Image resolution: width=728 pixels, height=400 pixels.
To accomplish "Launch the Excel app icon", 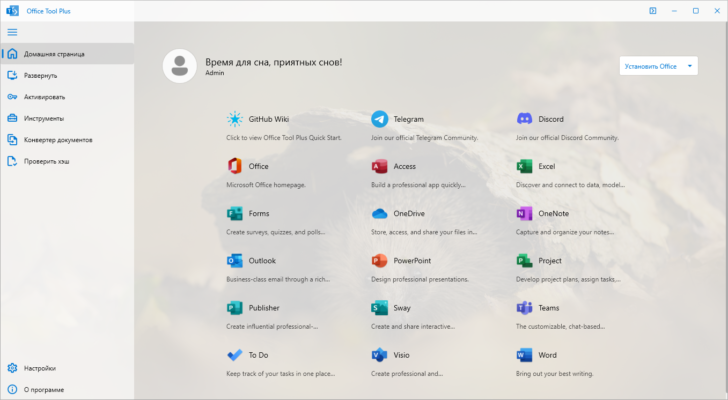I will [524, 166].
